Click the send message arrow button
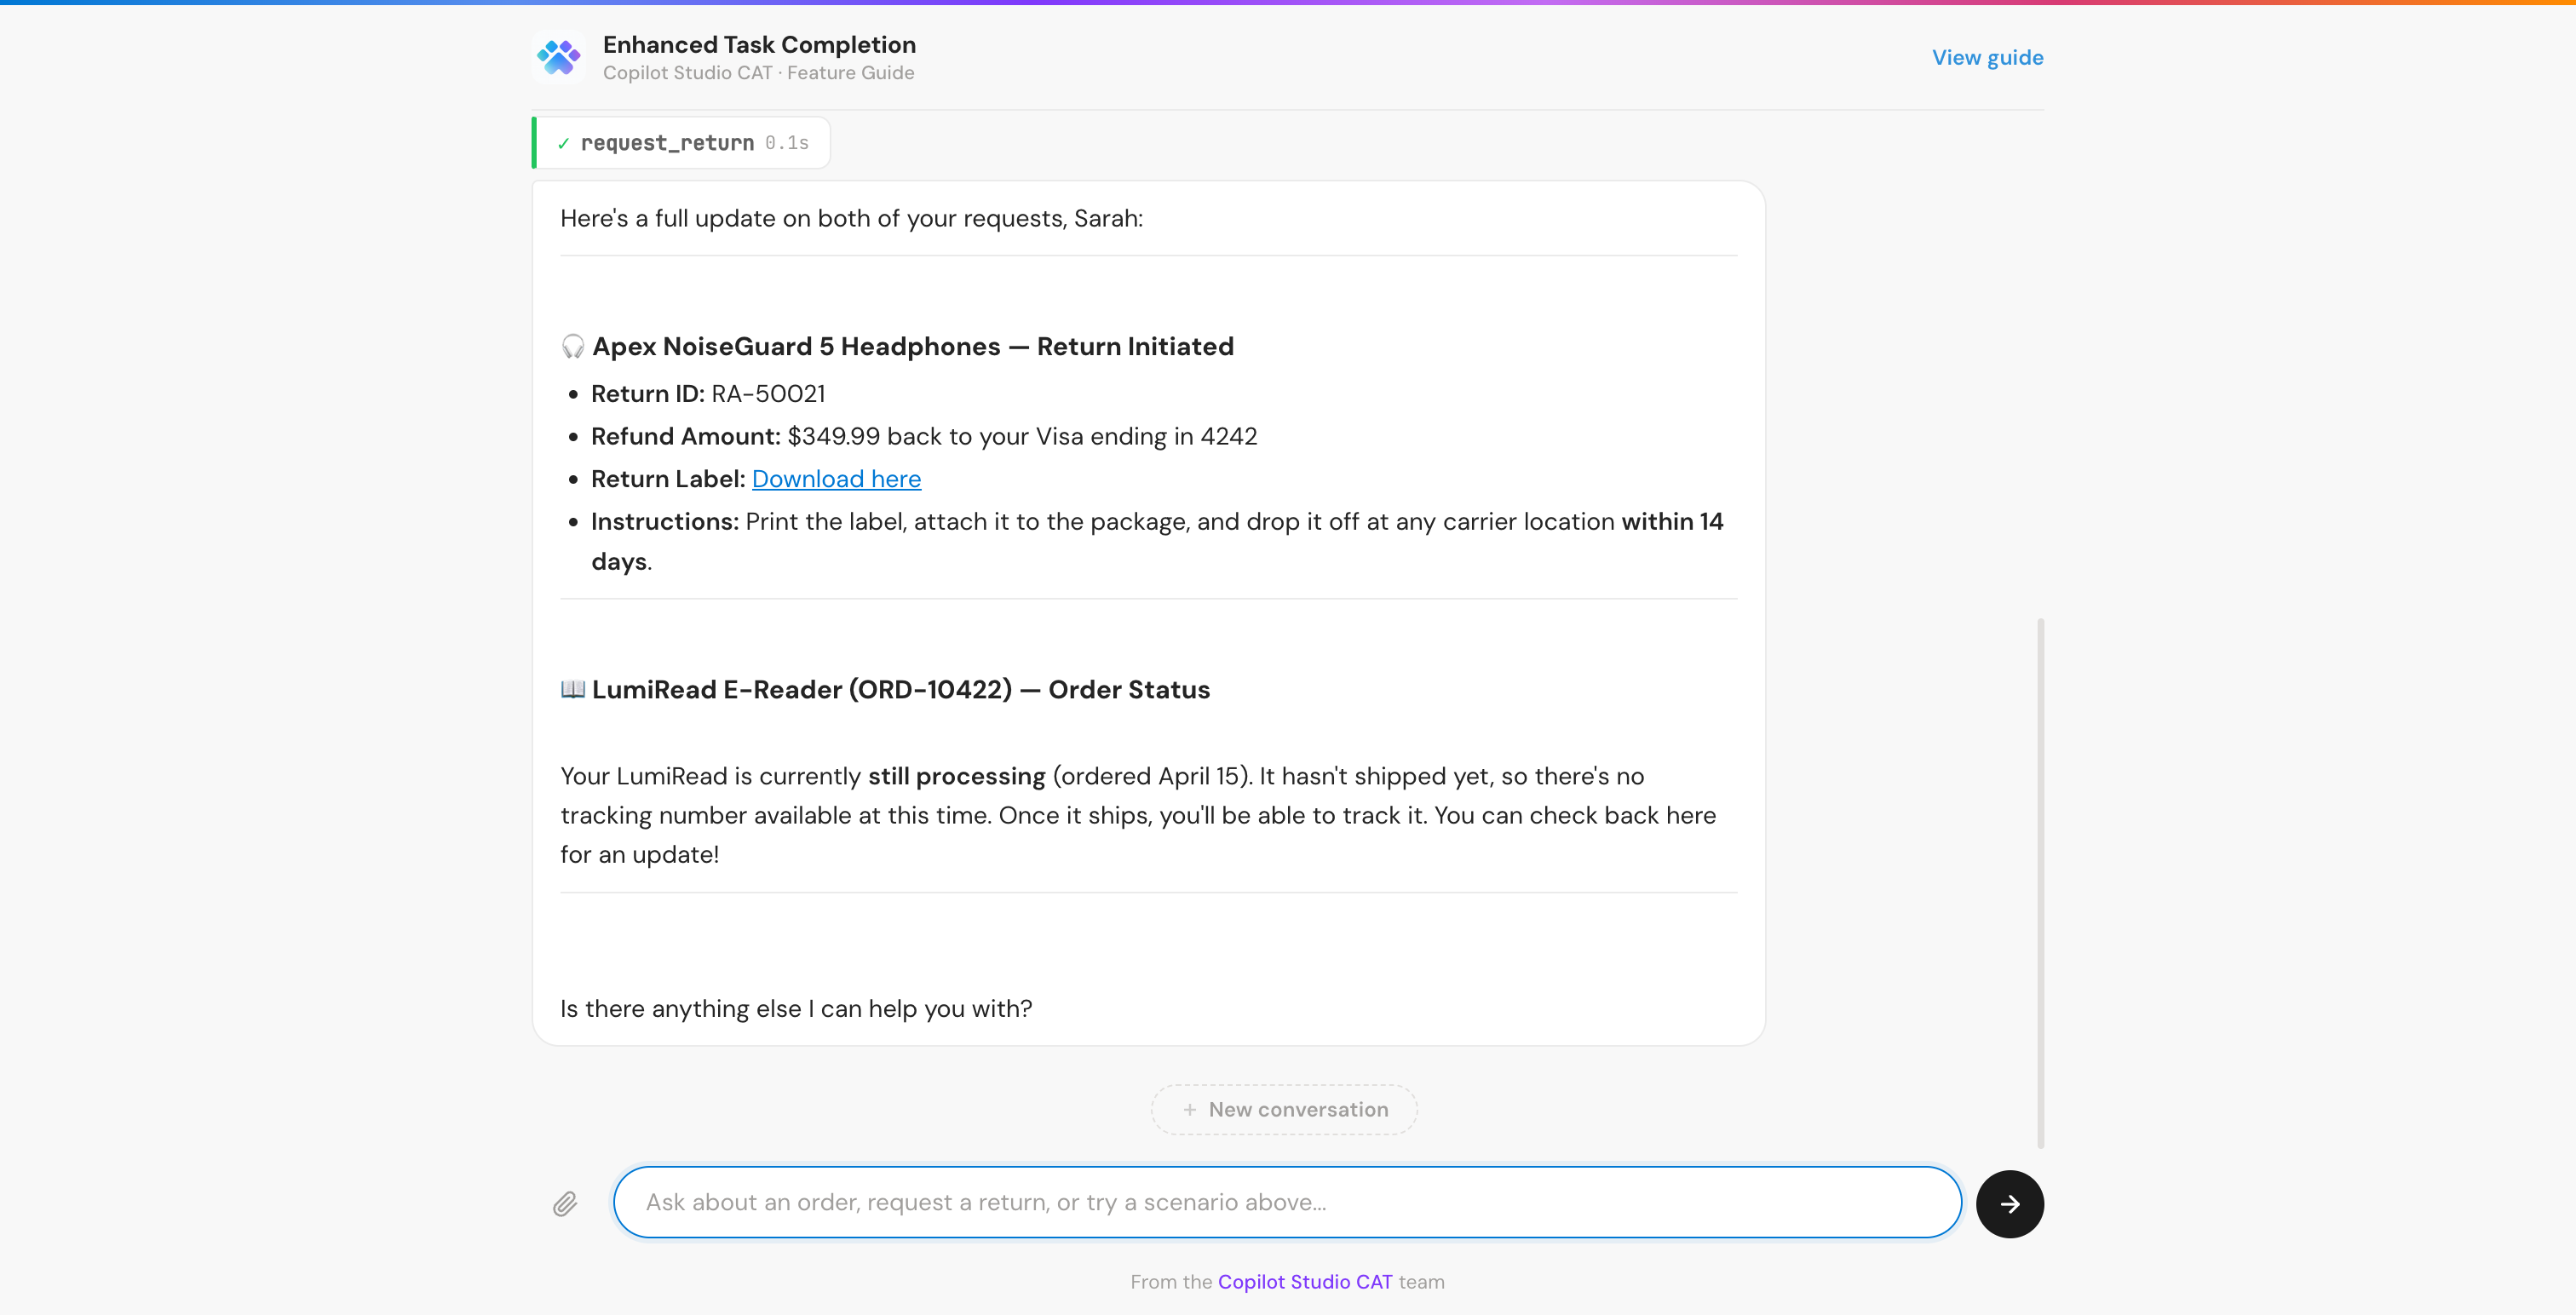This screenshot has width=2576, height=1315. pos(2010,1203)
